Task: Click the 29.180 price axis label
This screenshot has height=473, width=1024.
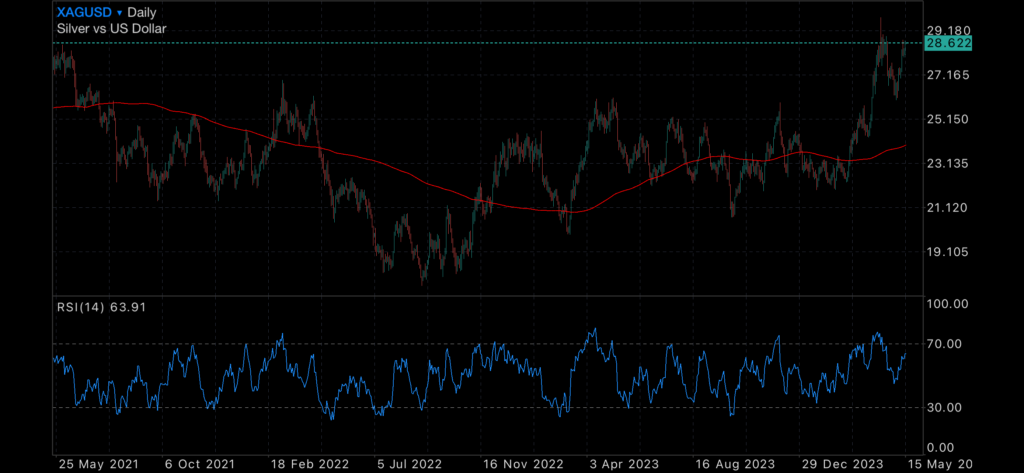Action: 948,31
